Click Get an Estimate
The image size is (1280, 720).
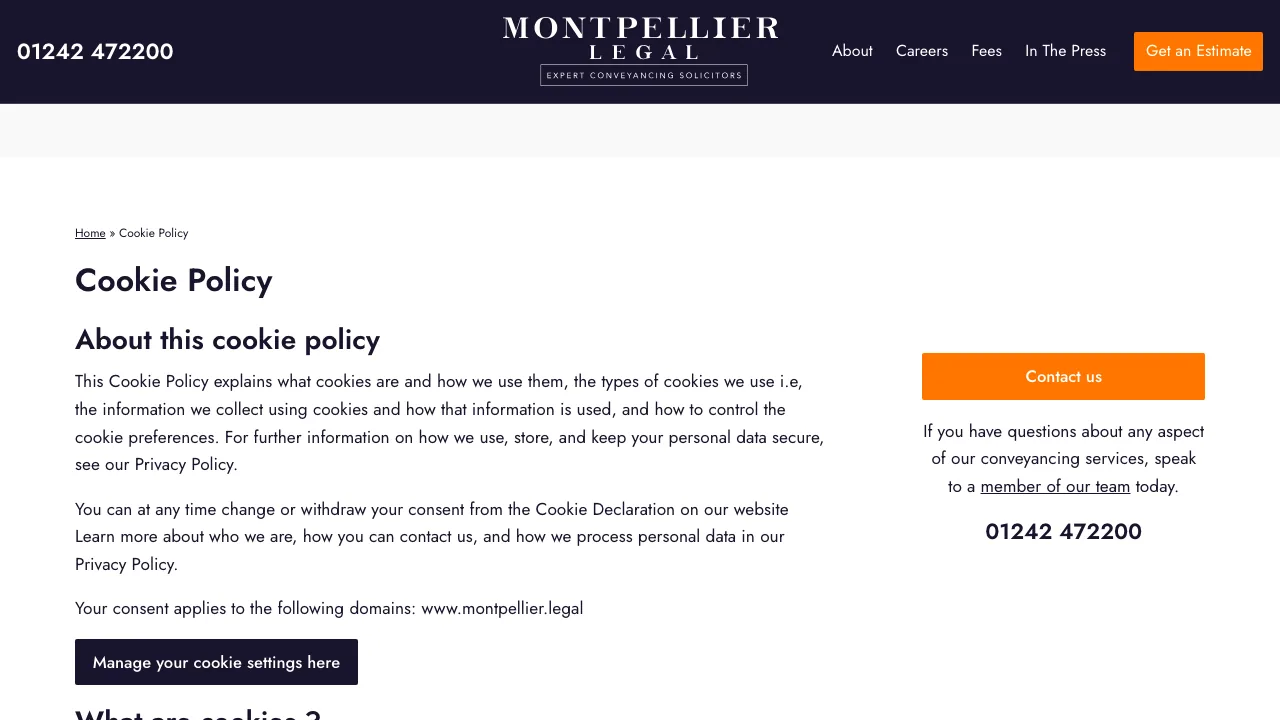pyautogui.click(x=1198, y=51)
